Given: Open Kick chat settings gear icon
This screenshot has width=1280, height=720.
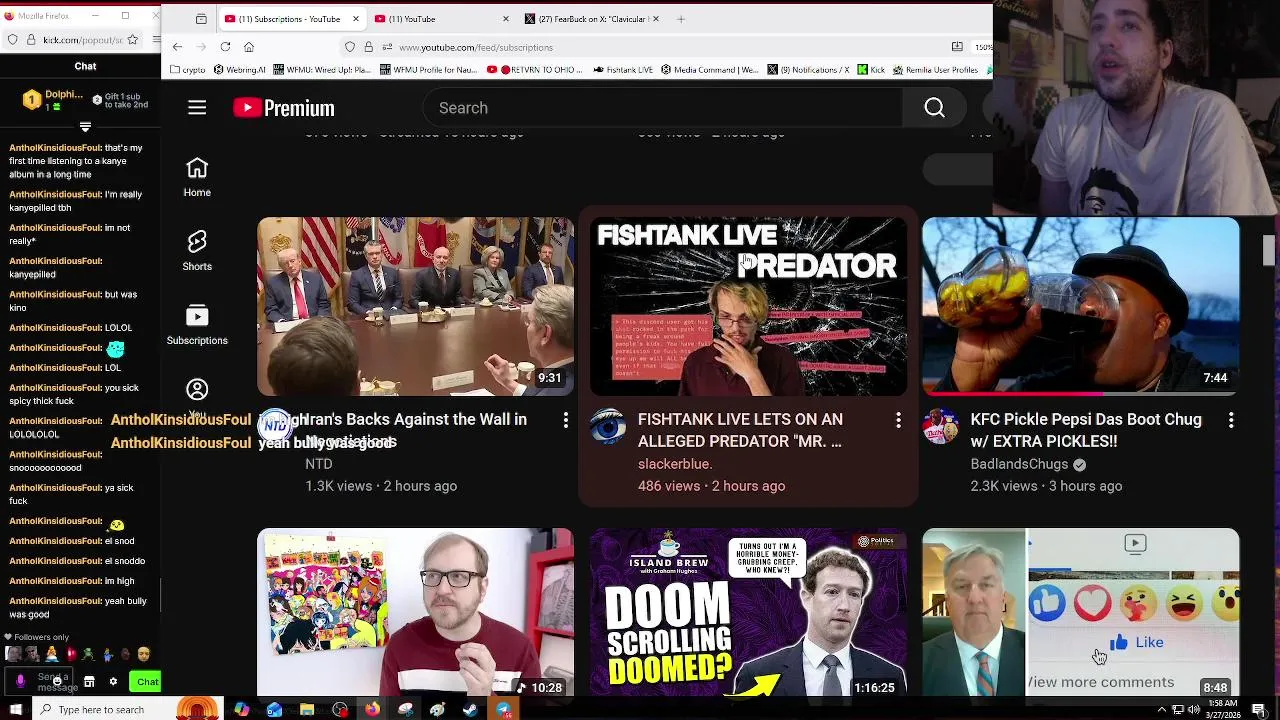Looking at the screenshot, I should point(113,682).
